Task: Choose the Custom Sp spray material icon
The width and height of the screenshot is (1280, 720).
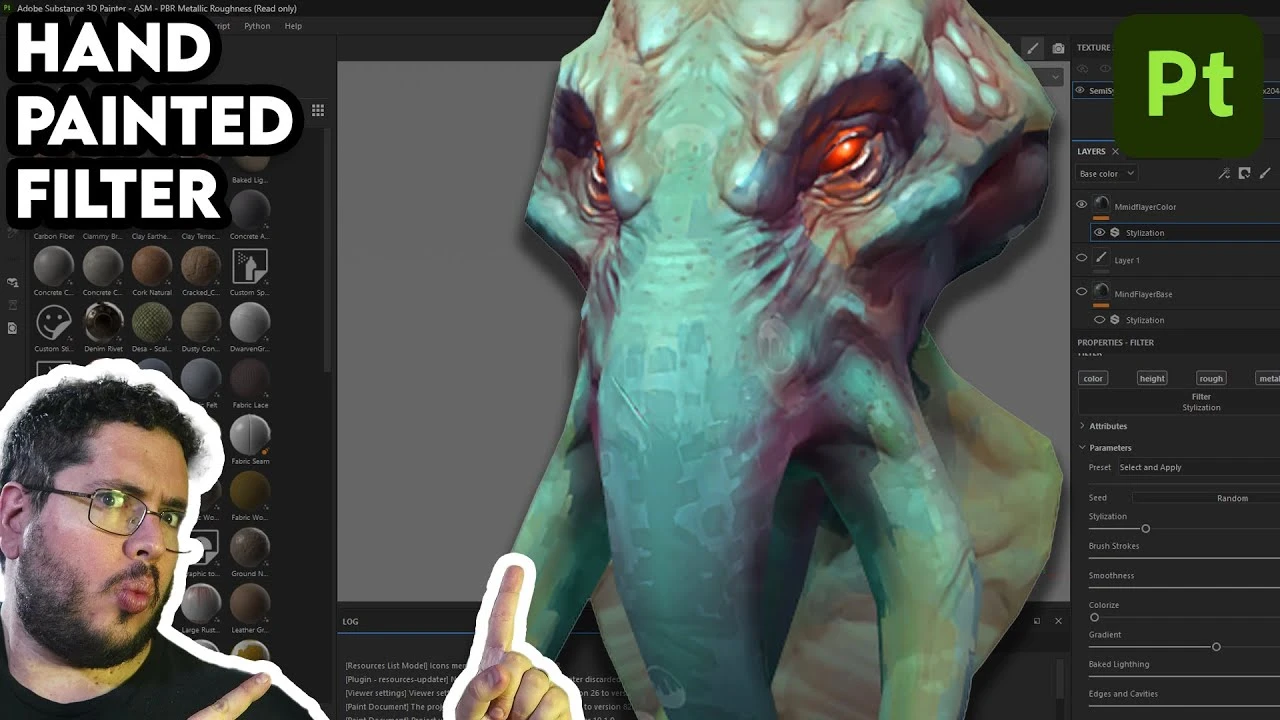Action: (249, 266)
